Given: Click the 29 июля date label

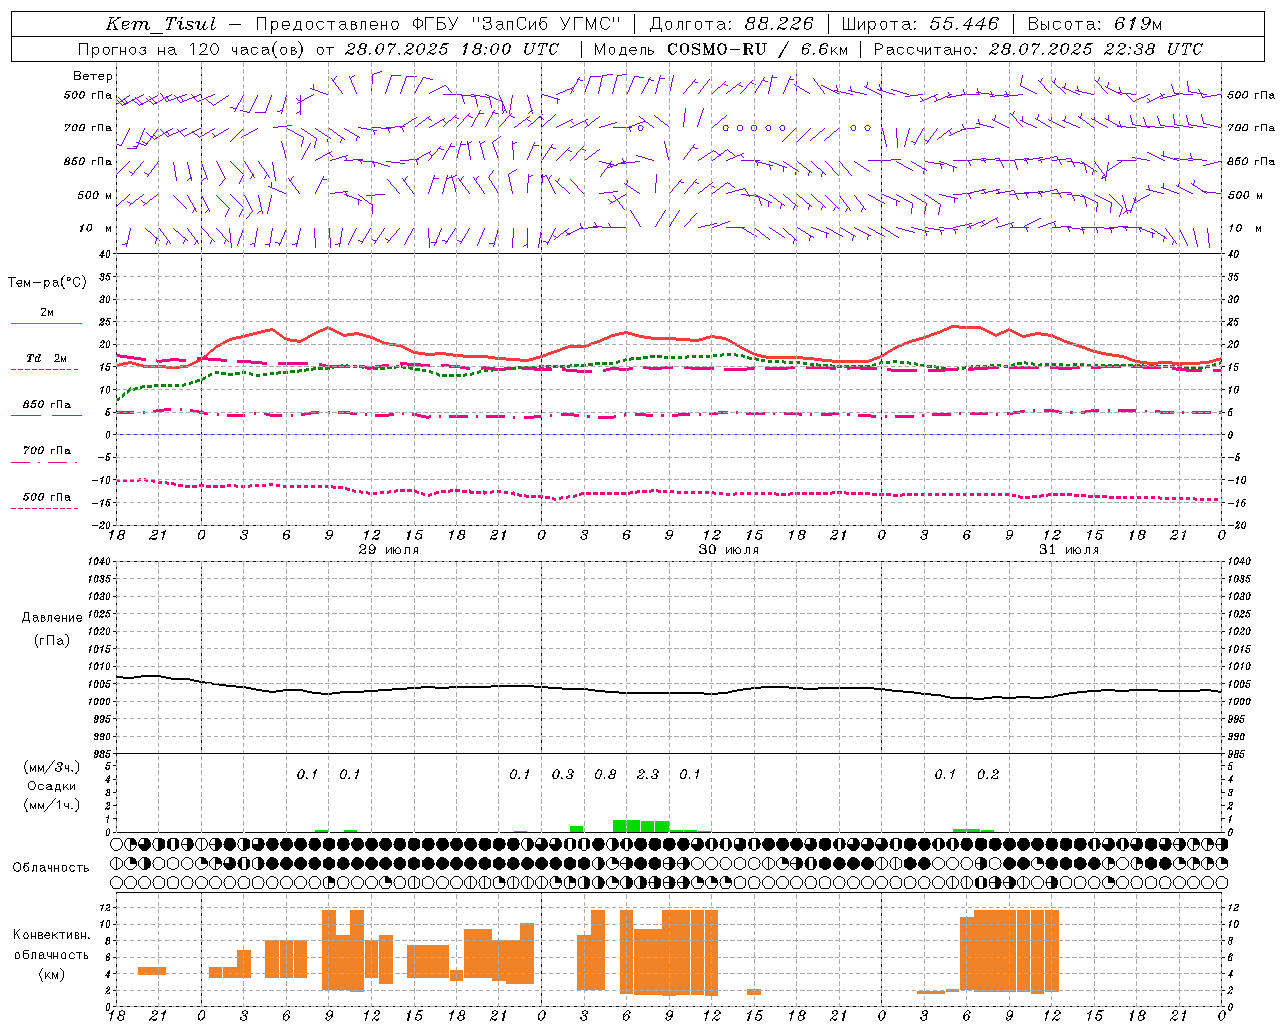Looking at the screenshot, I should coord(389,550).
